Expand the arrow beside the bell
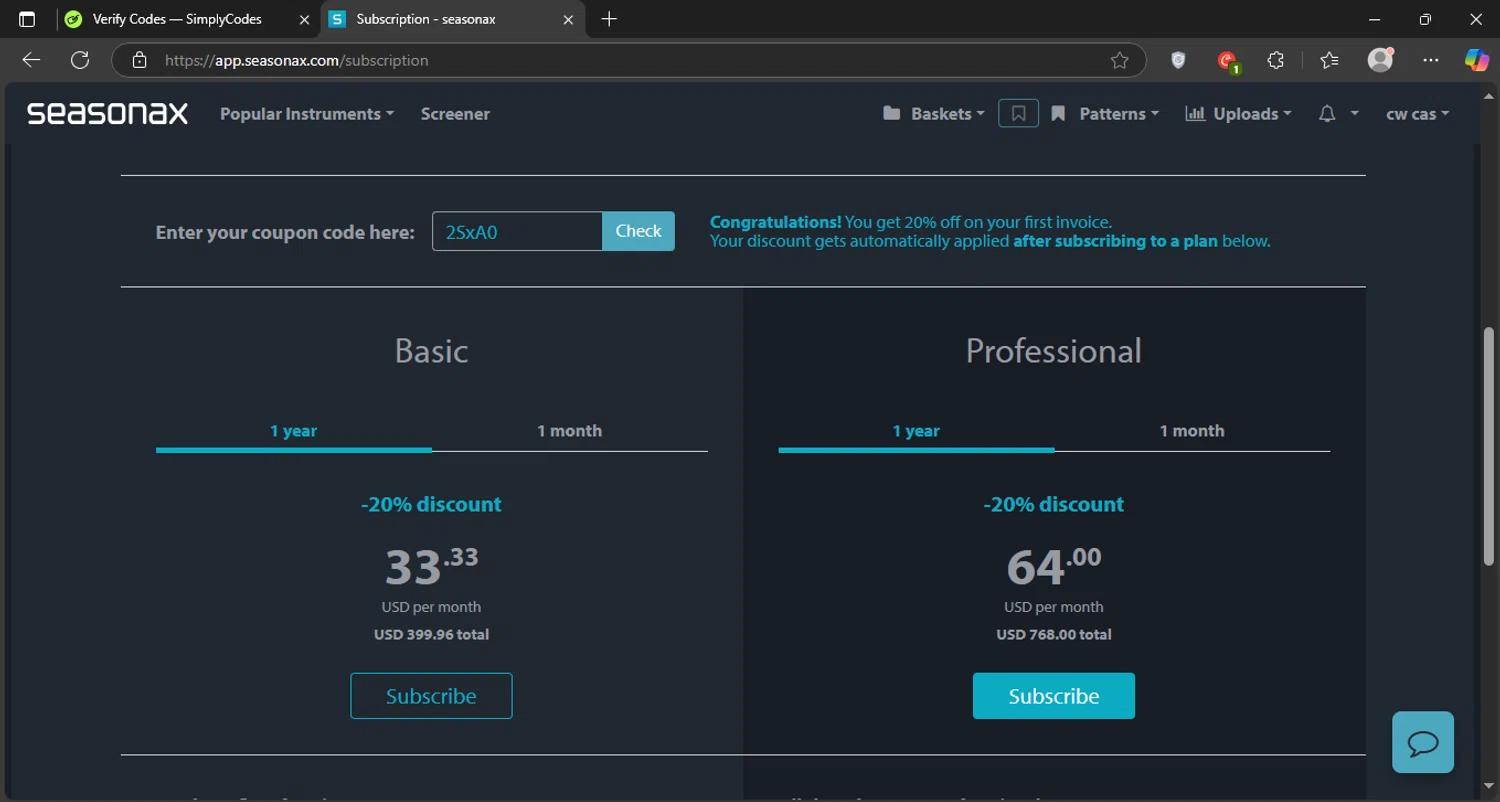Screen dimensions: 1500x802 click(1355, 114)
